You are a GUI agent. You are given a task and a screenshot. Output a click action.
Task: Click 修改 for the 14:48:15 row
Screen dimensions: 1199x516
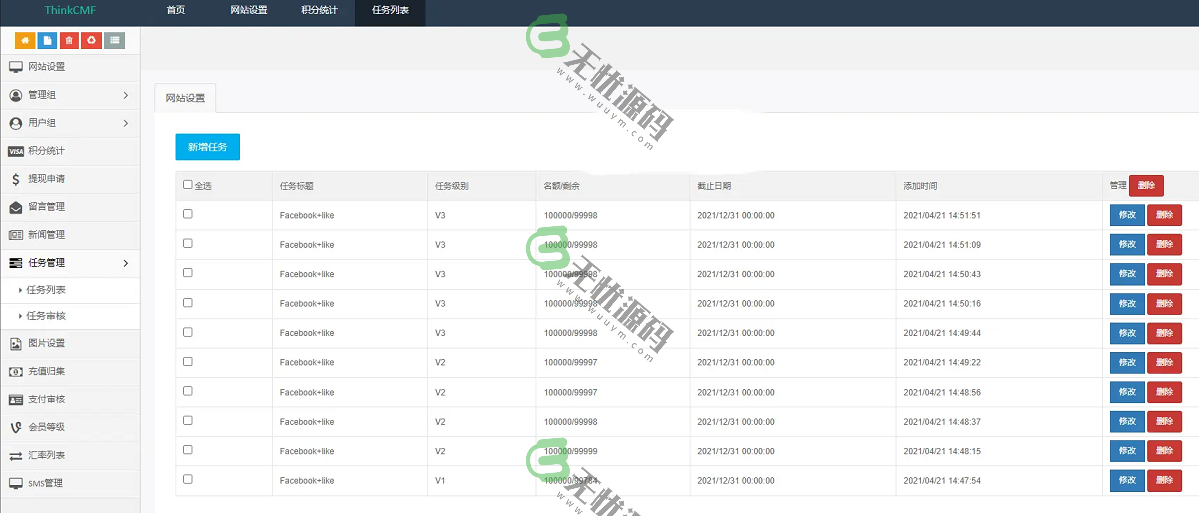click(1127, 451)
